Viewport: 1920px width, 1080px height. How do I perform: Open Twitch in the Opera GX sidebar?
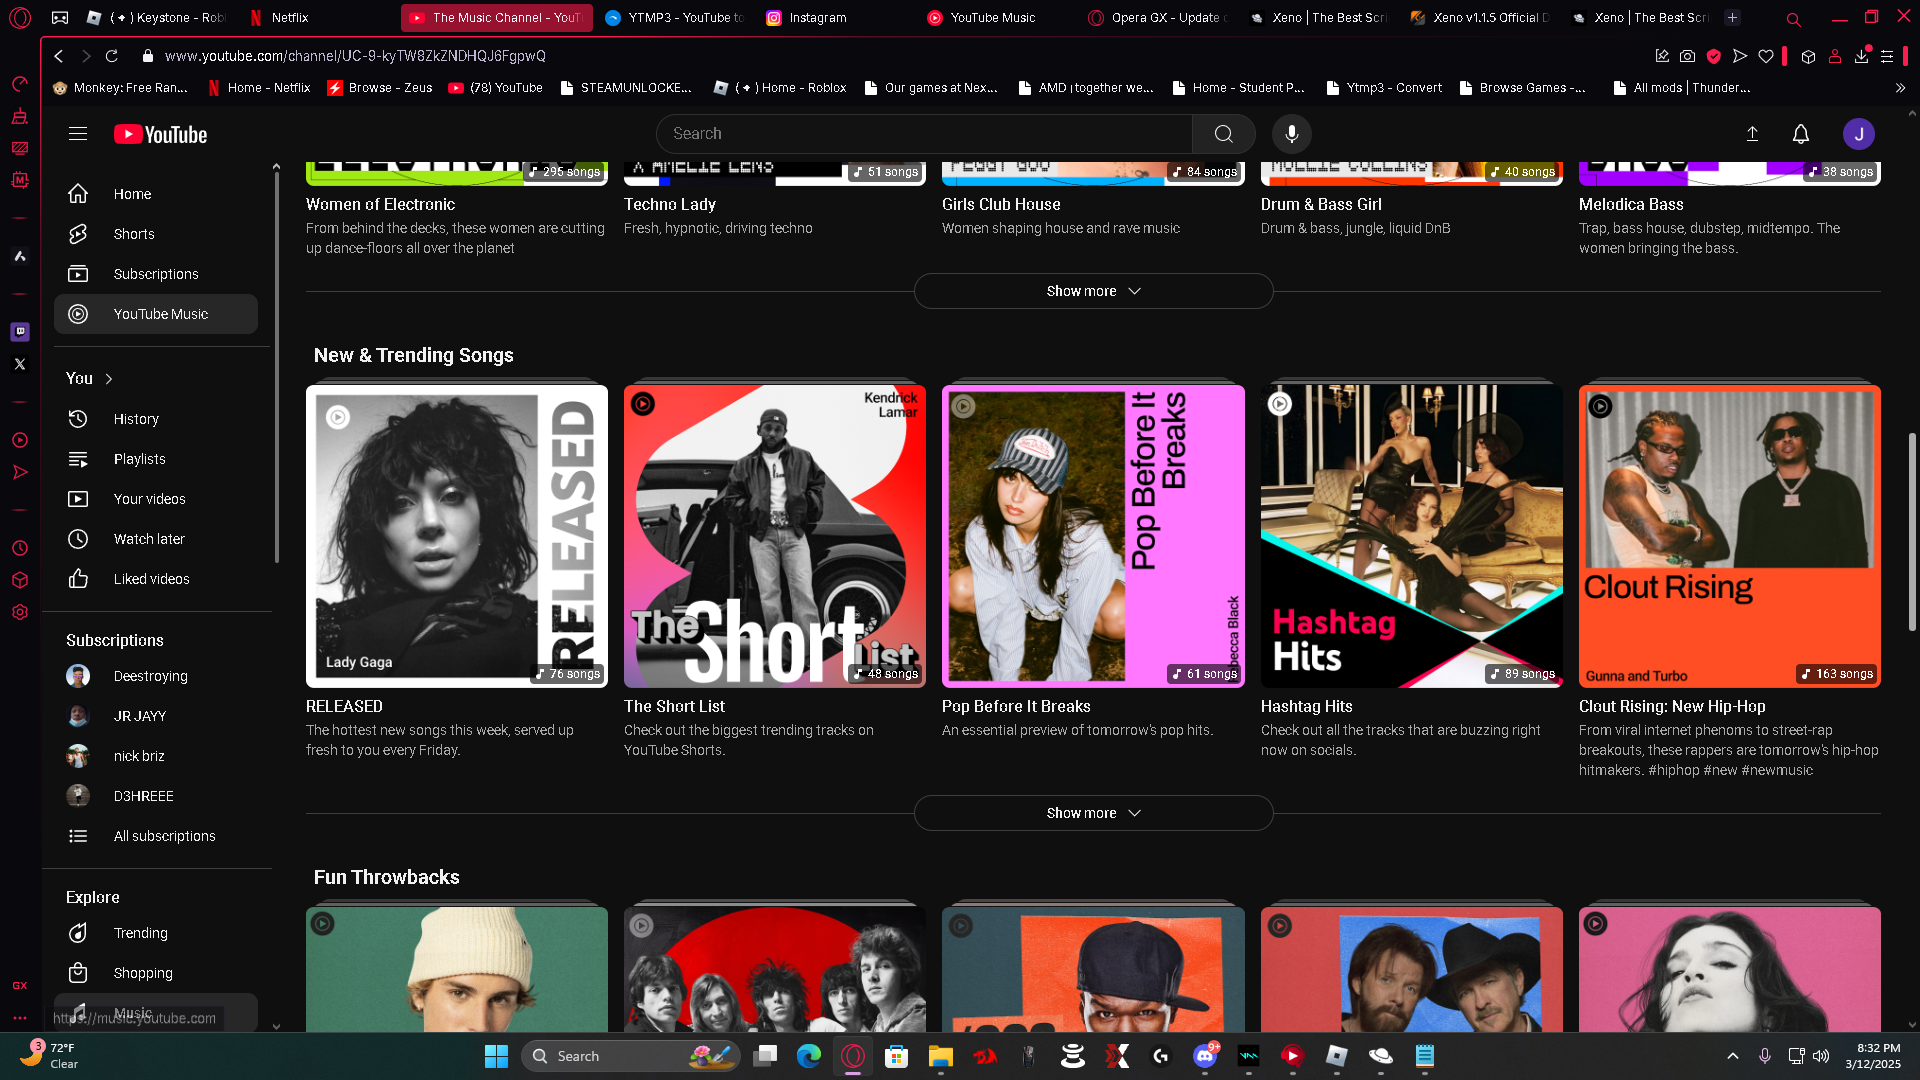click(20, 331)
